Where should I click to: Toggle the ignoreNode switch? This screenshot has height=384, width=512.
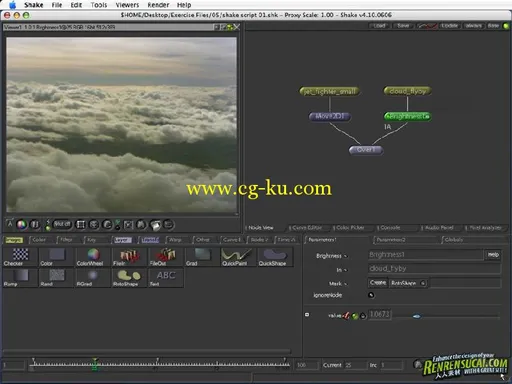(x=371, y=295)
